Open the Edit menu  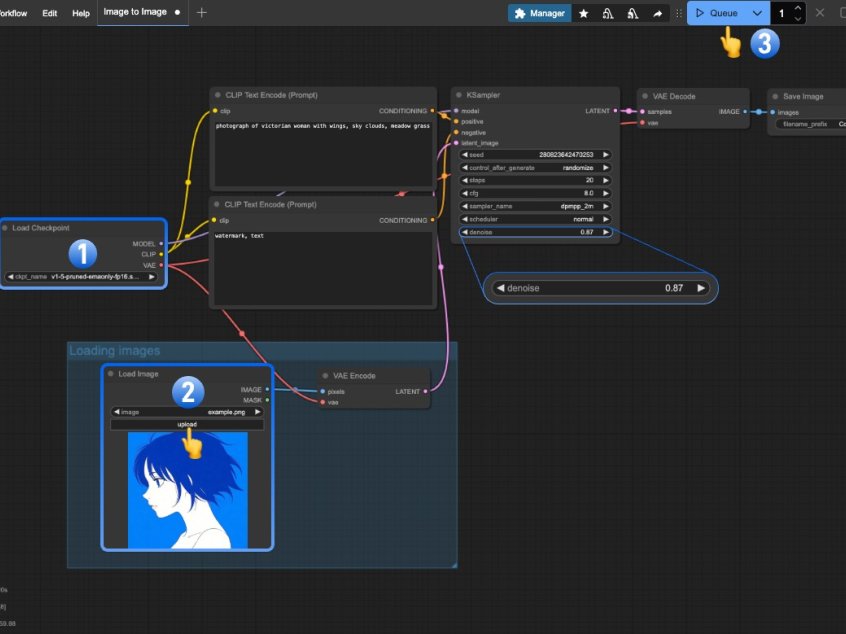point(50,13)
